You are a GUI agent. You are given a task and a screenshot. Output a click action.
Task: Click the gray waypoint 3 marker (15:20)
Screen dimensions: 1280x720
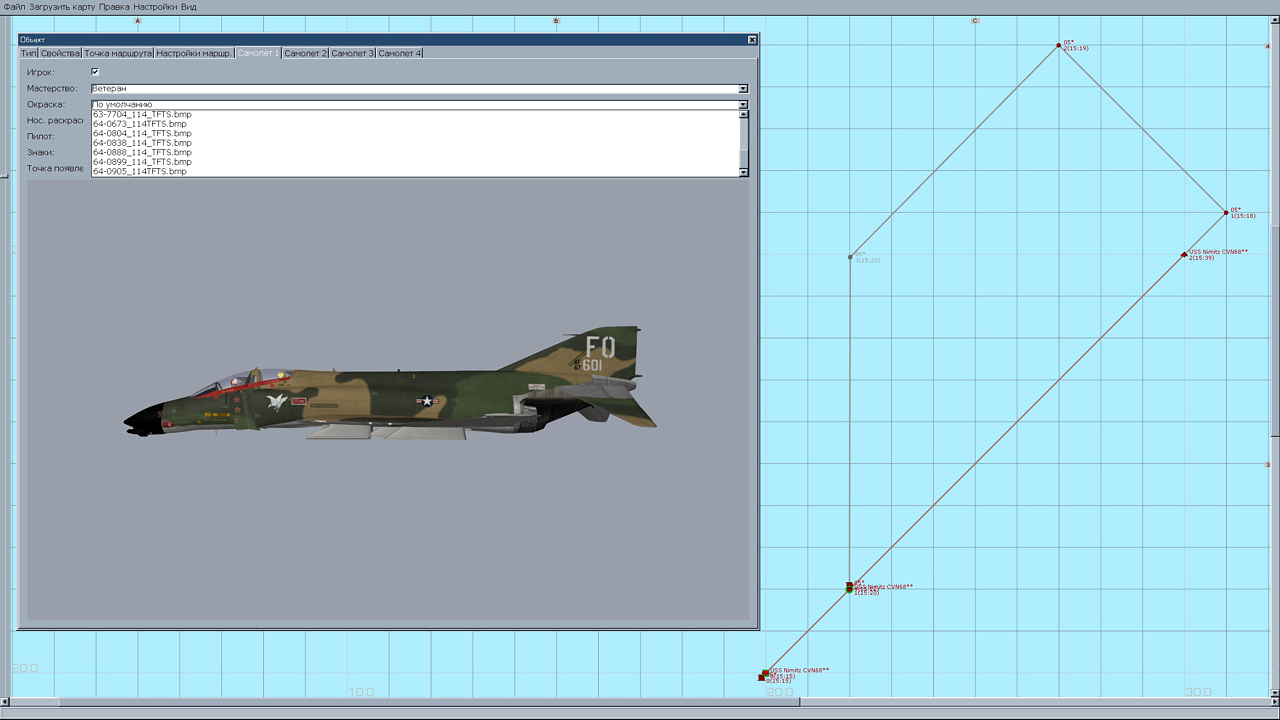850,256
